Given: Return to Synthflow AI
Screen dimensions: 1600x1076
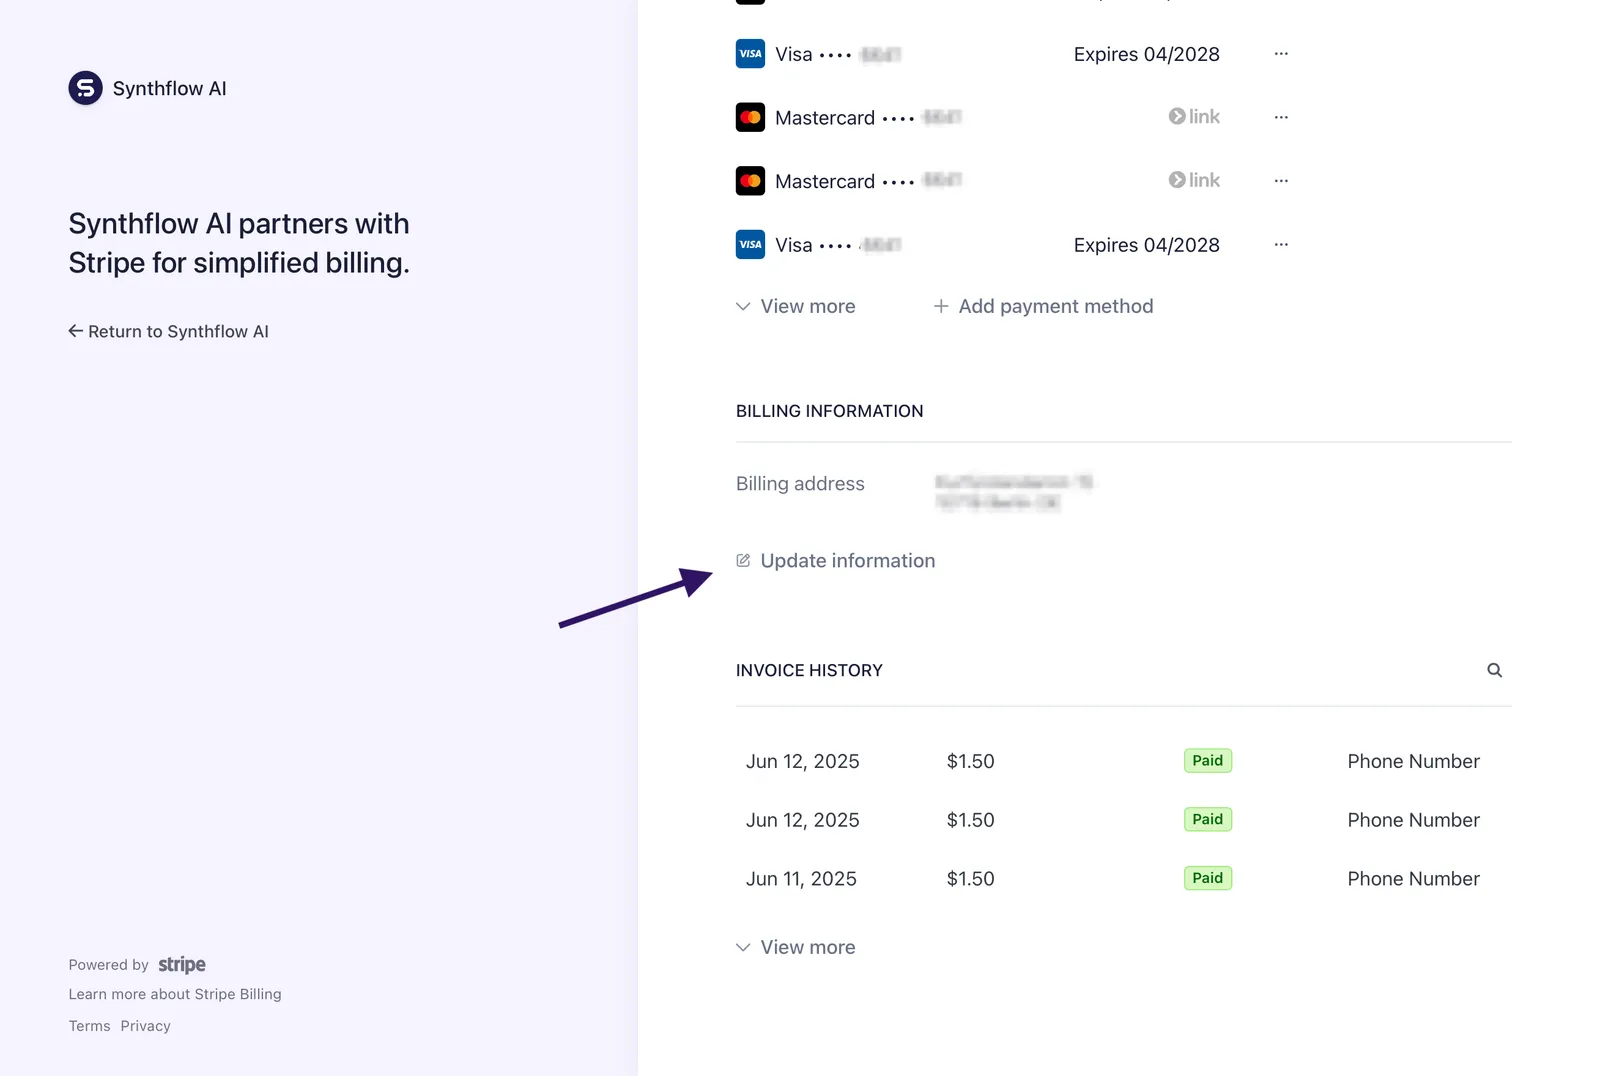Looking at the screenshot, I should [168, 331].
